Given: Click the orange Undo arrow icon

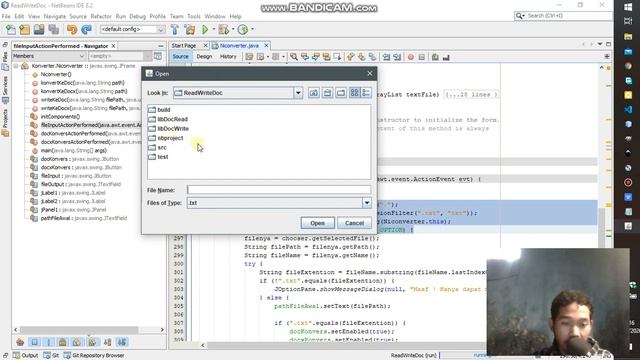Looking at the screenshot, I should [x=72, y=29].
